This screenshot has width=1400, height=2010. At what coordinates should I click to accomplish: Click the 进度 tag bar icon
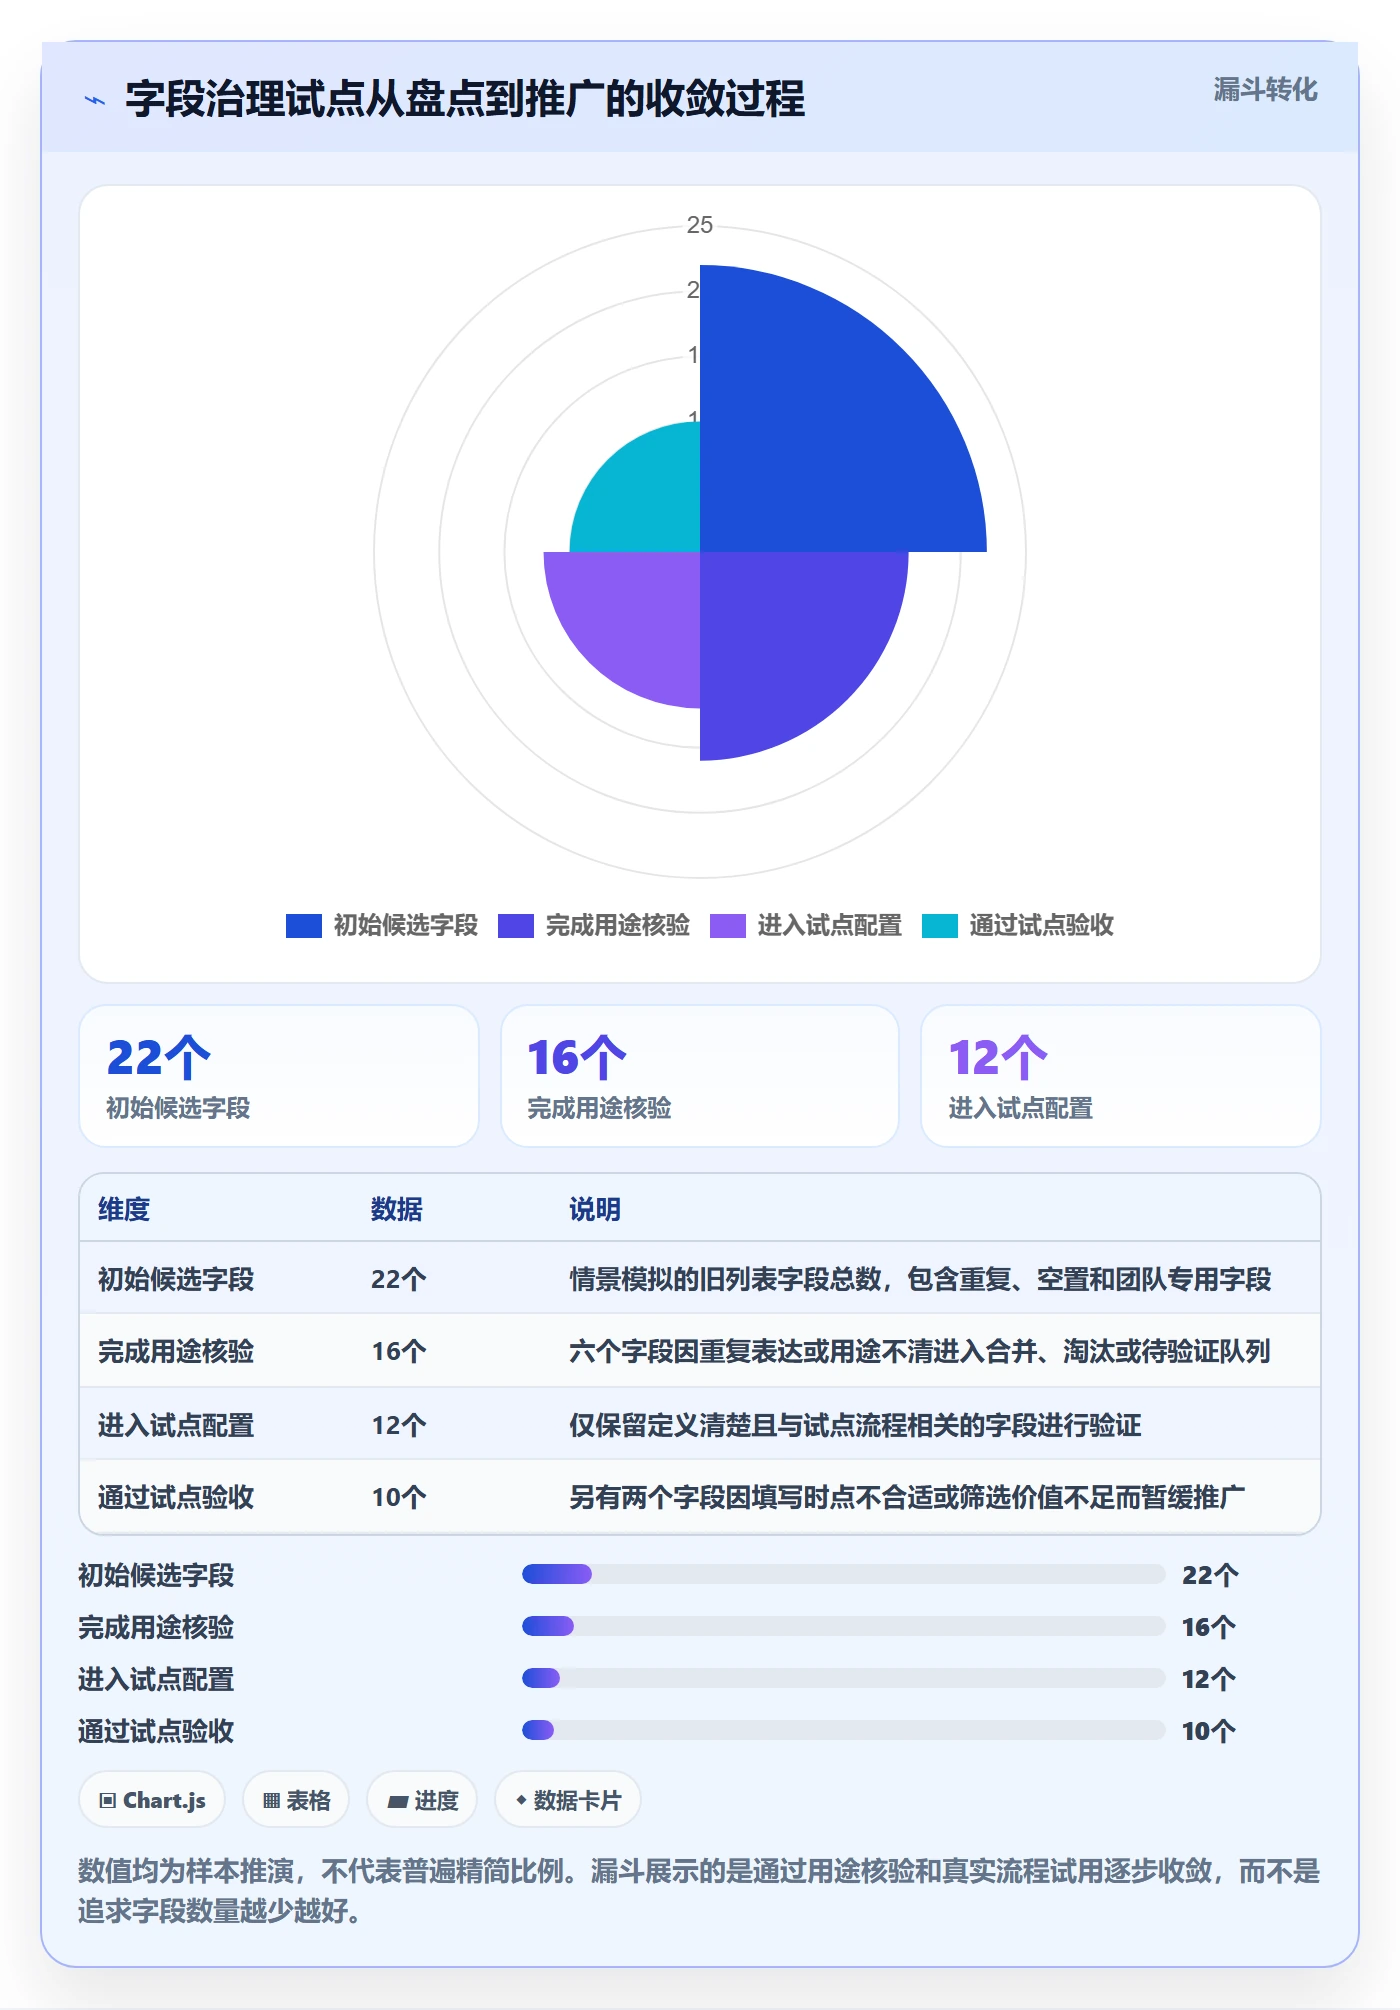[398, 1802]
